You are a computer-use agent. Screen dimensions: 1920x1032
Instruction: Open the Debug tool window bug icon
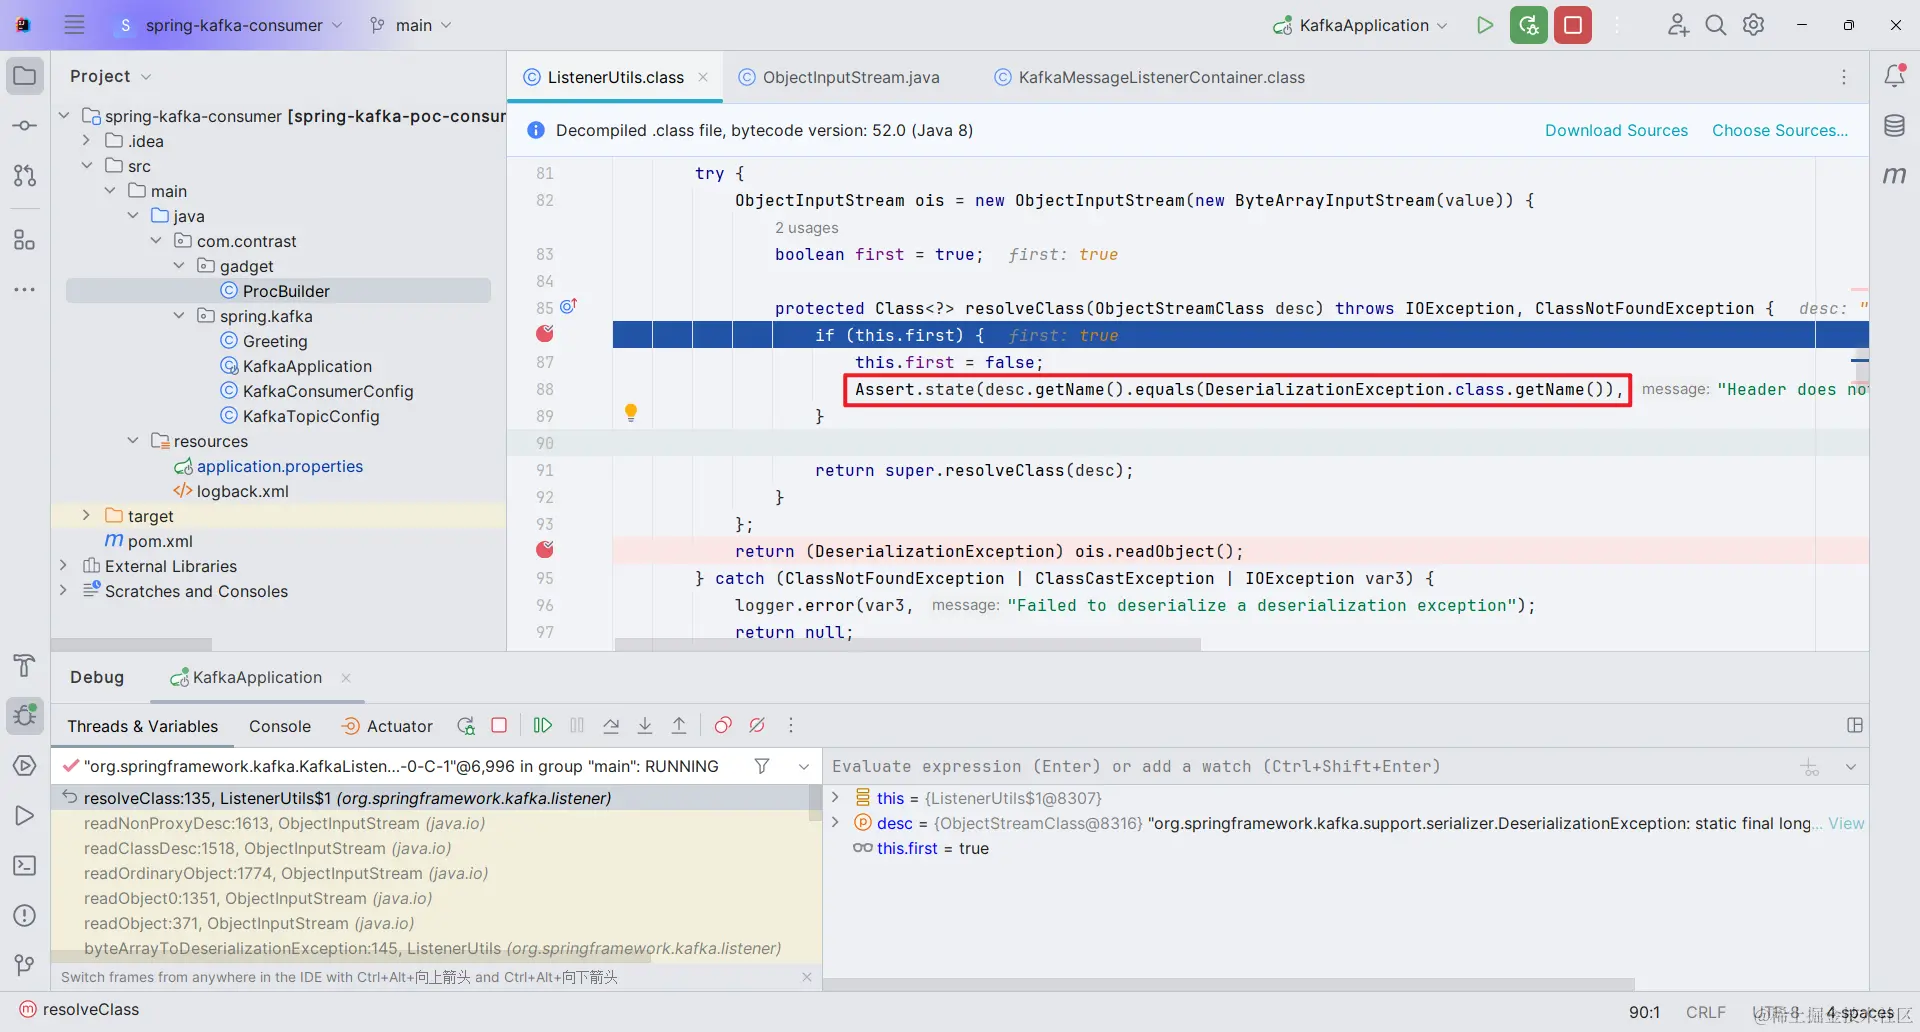coord(25,716)
